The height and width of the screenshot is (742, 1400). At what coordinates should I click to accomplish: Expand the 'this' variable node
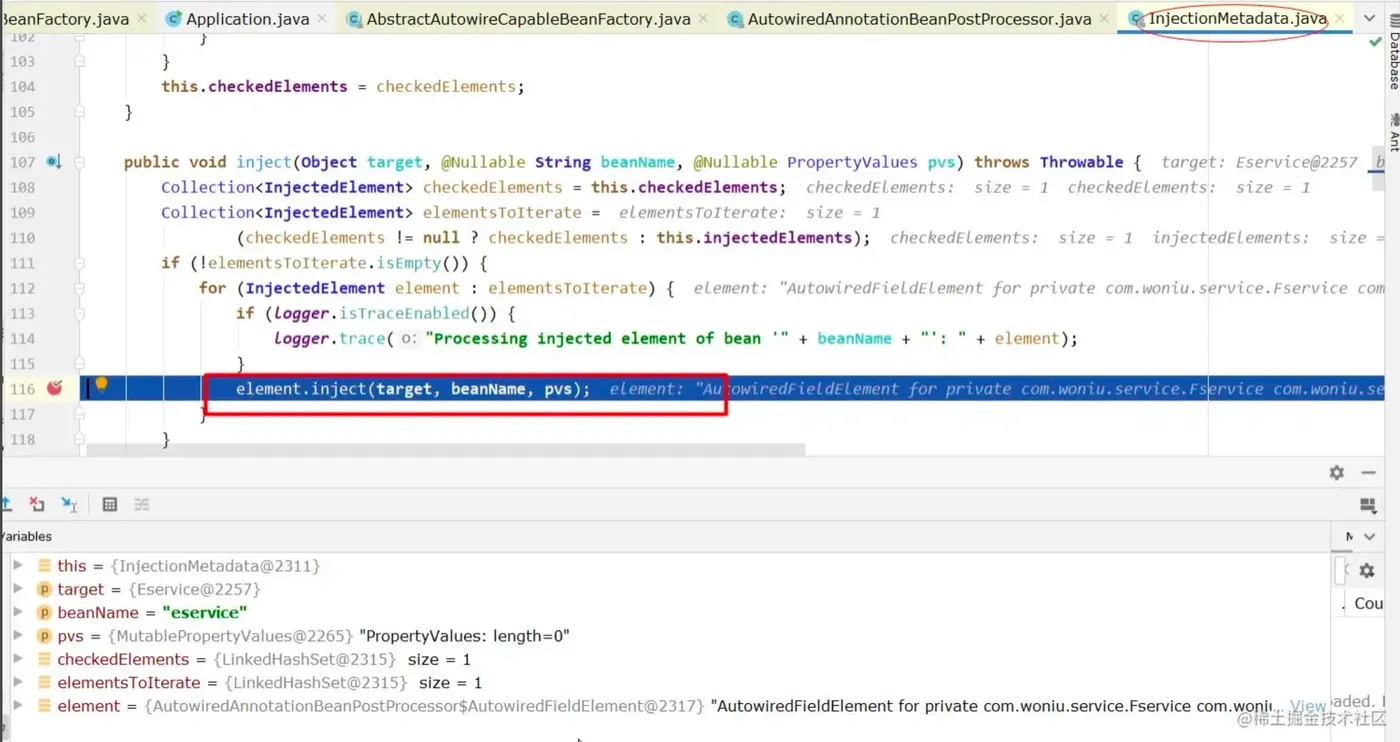17,566
